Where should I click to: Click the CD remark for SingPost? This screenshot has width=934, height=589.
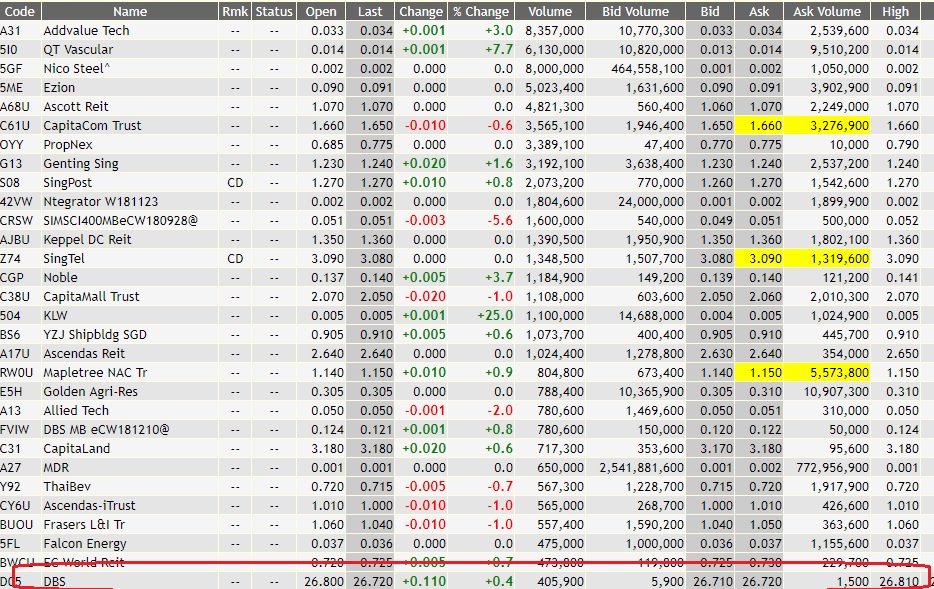click(x=235, y=183)
